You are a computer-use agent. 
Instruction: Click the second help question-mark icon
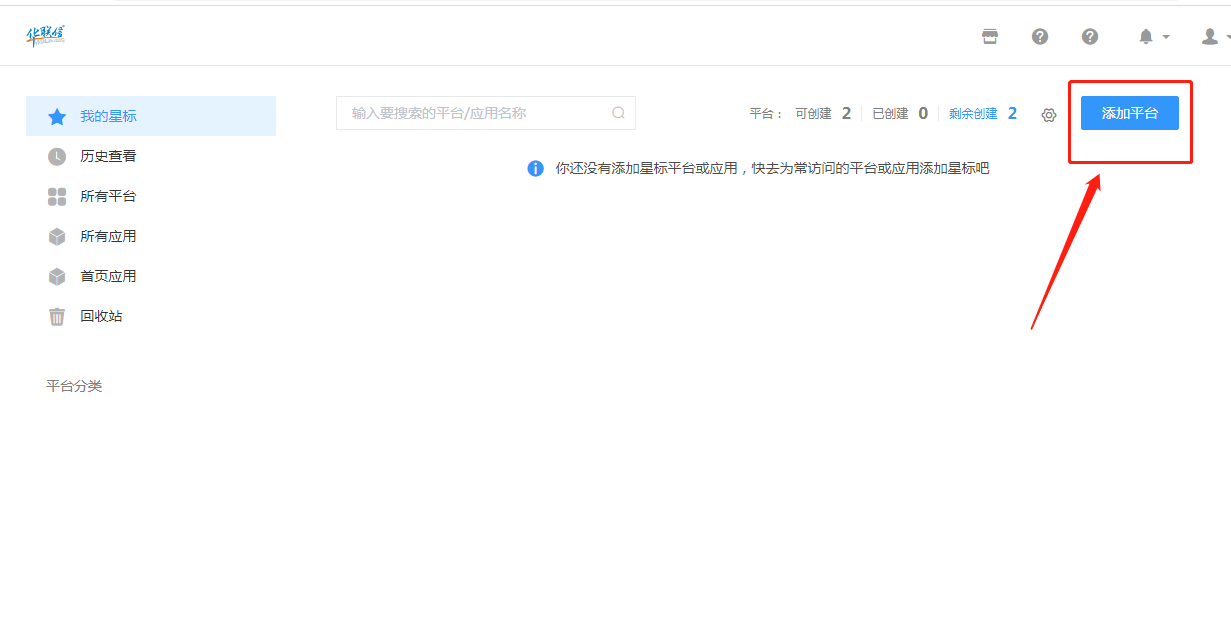tap(1090, 37)
